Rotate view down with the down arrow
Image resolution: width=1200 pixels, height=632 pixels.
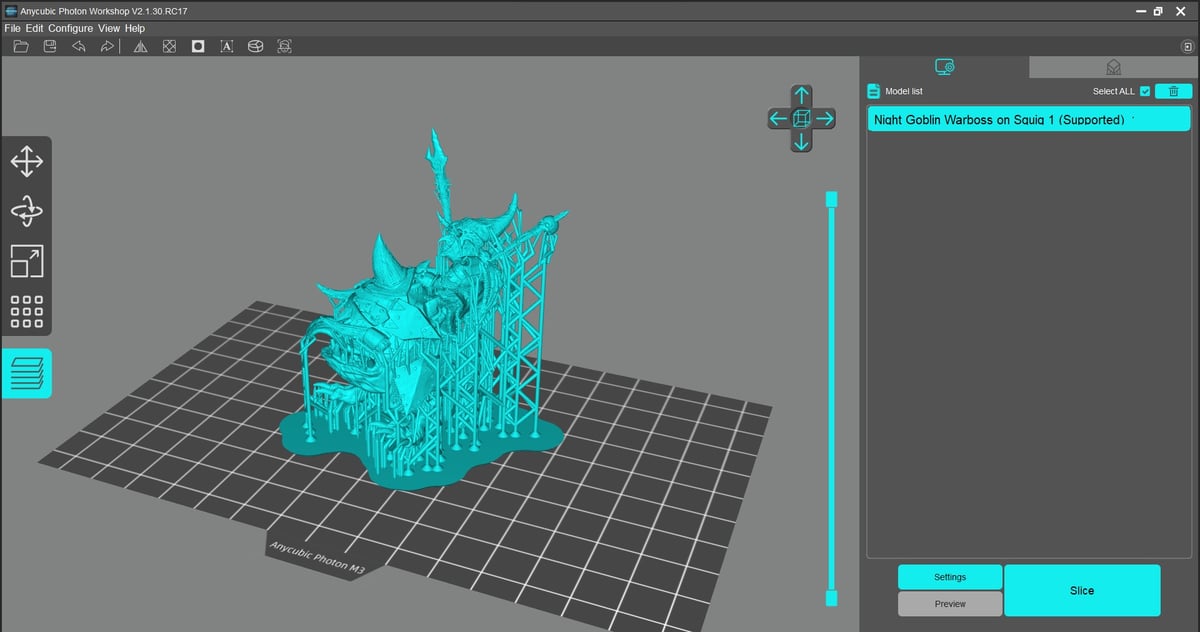pos(801,141)
